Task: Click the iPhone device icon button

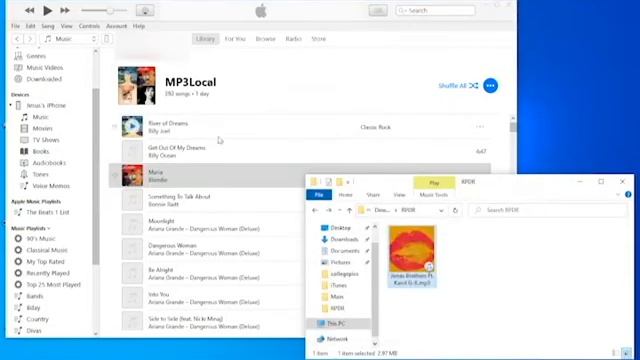Action: 107,39
